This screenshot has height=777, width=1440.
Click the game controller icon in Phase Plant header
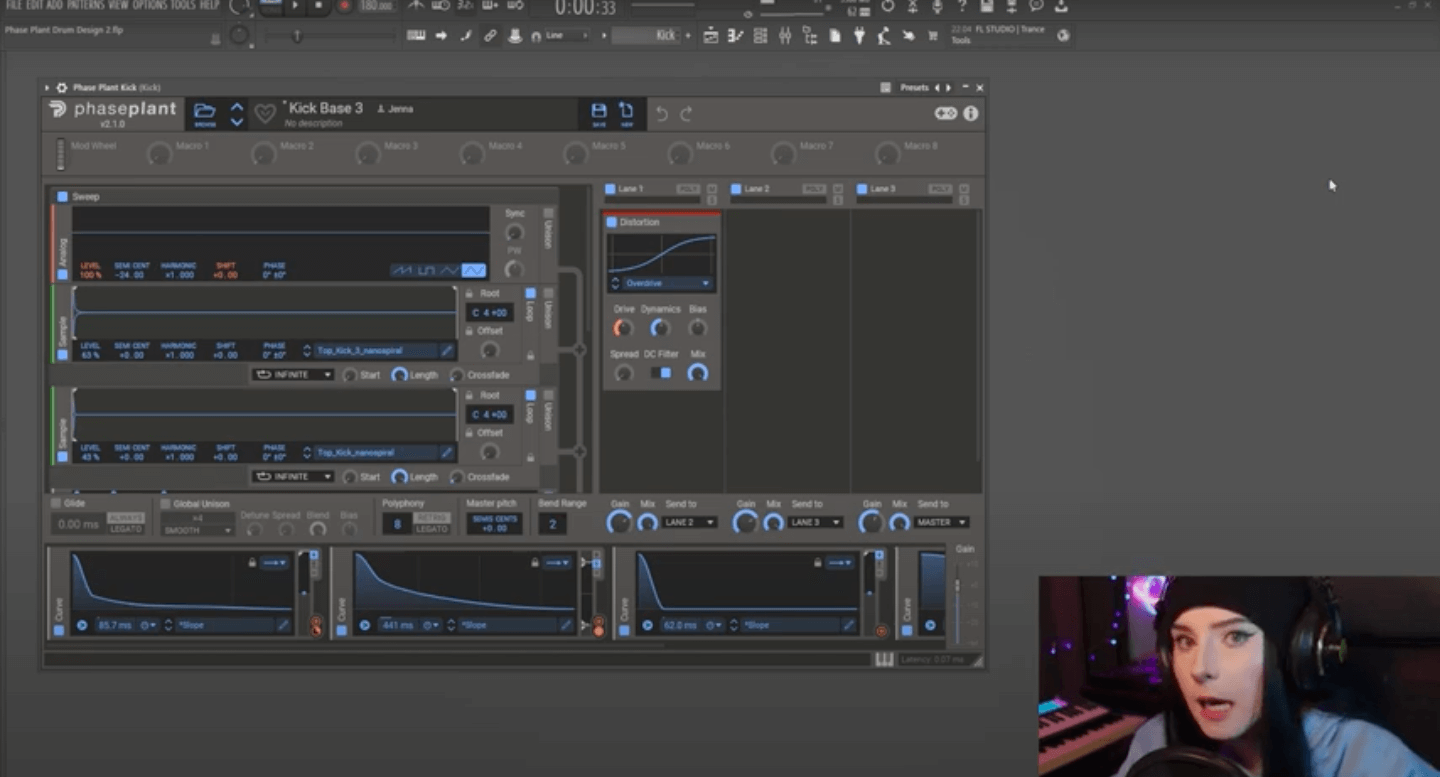(945, 114)
